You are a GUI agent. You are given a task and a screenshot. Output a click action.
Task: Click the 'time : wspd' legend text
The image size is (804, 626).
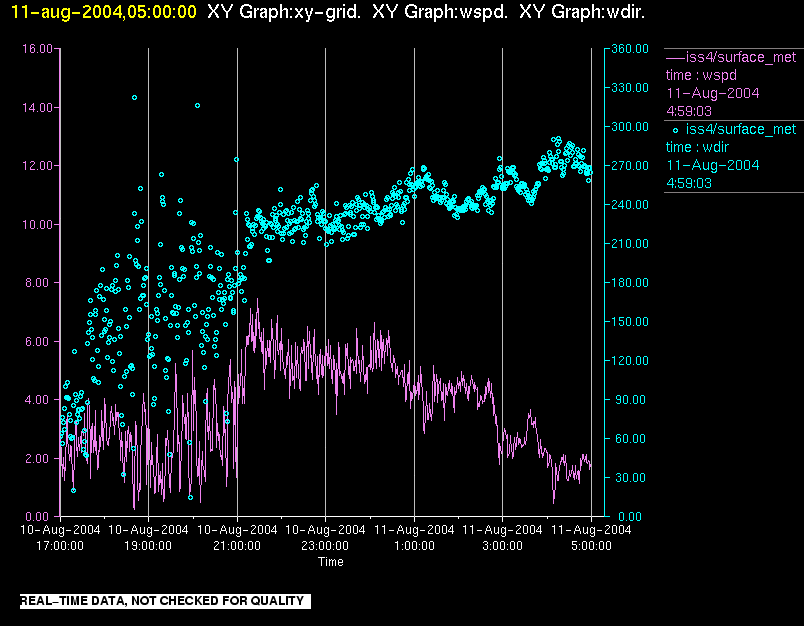point(701,75)
